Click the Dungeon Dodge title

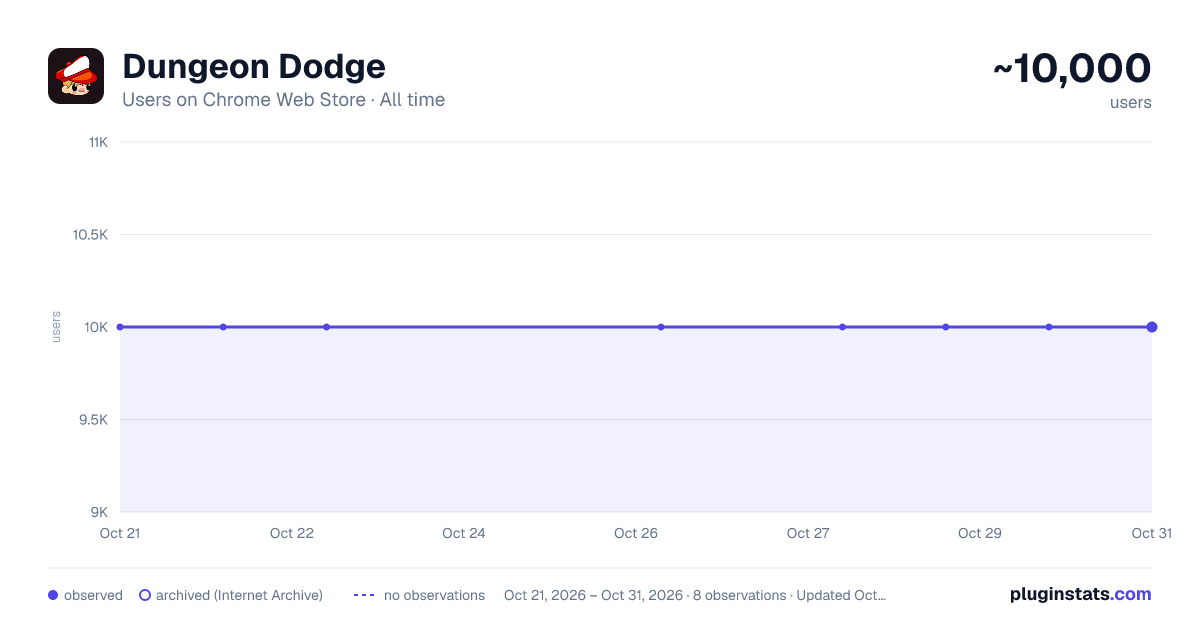[254, 67]
